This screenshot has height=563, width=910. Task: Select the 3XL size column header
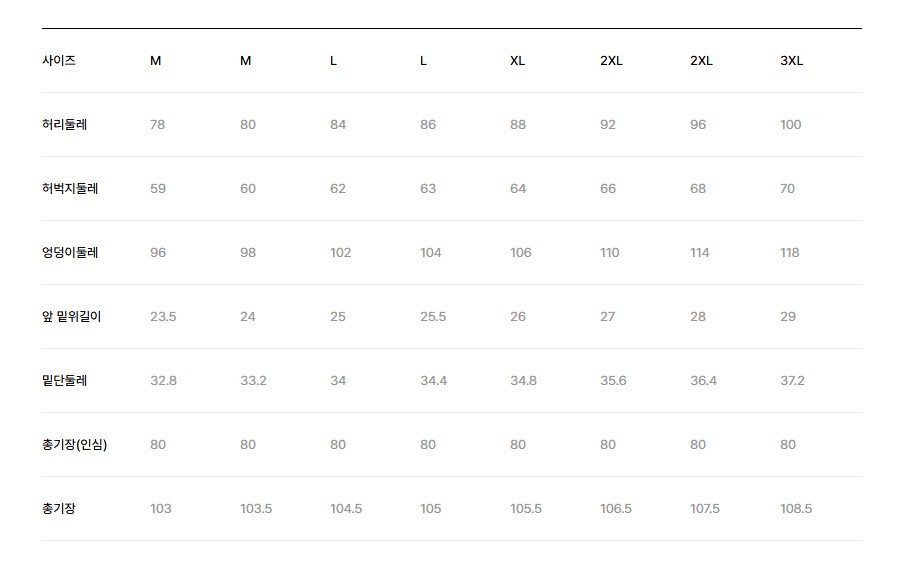point(791,61)
